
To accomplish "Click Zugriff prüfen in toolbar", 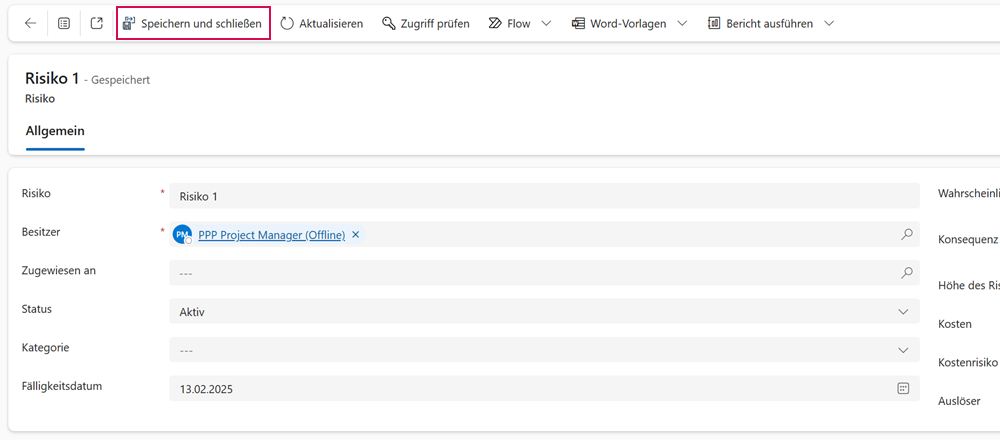I will pos(426,23).
